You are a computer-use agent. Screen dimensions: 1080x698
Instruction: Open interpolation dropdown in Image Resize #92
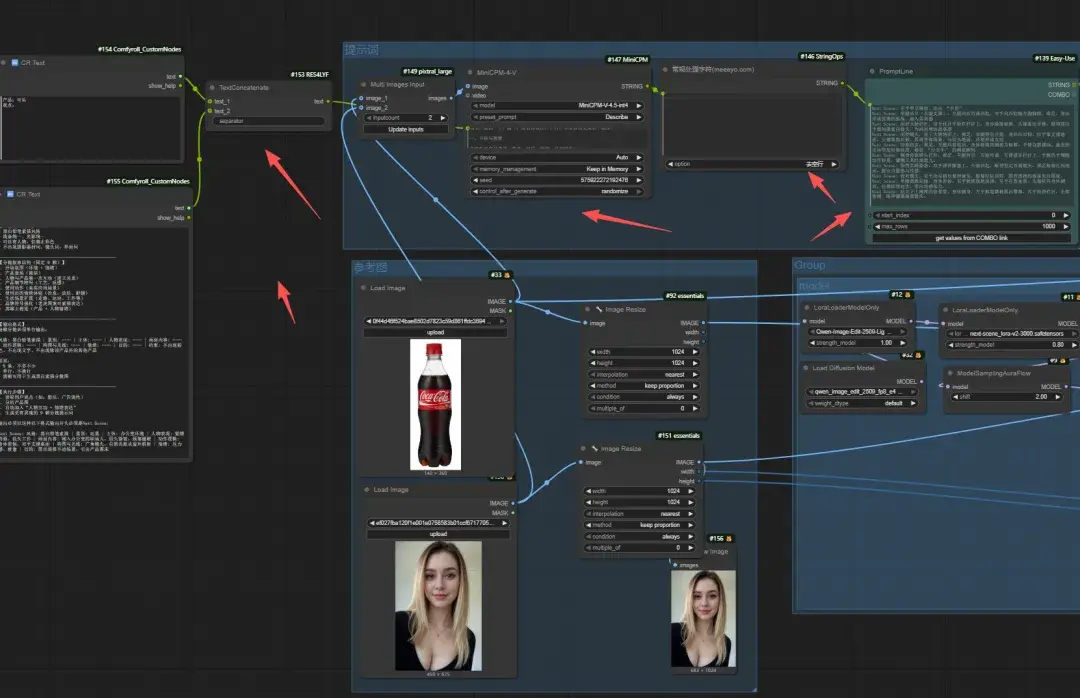coord(644,374)
